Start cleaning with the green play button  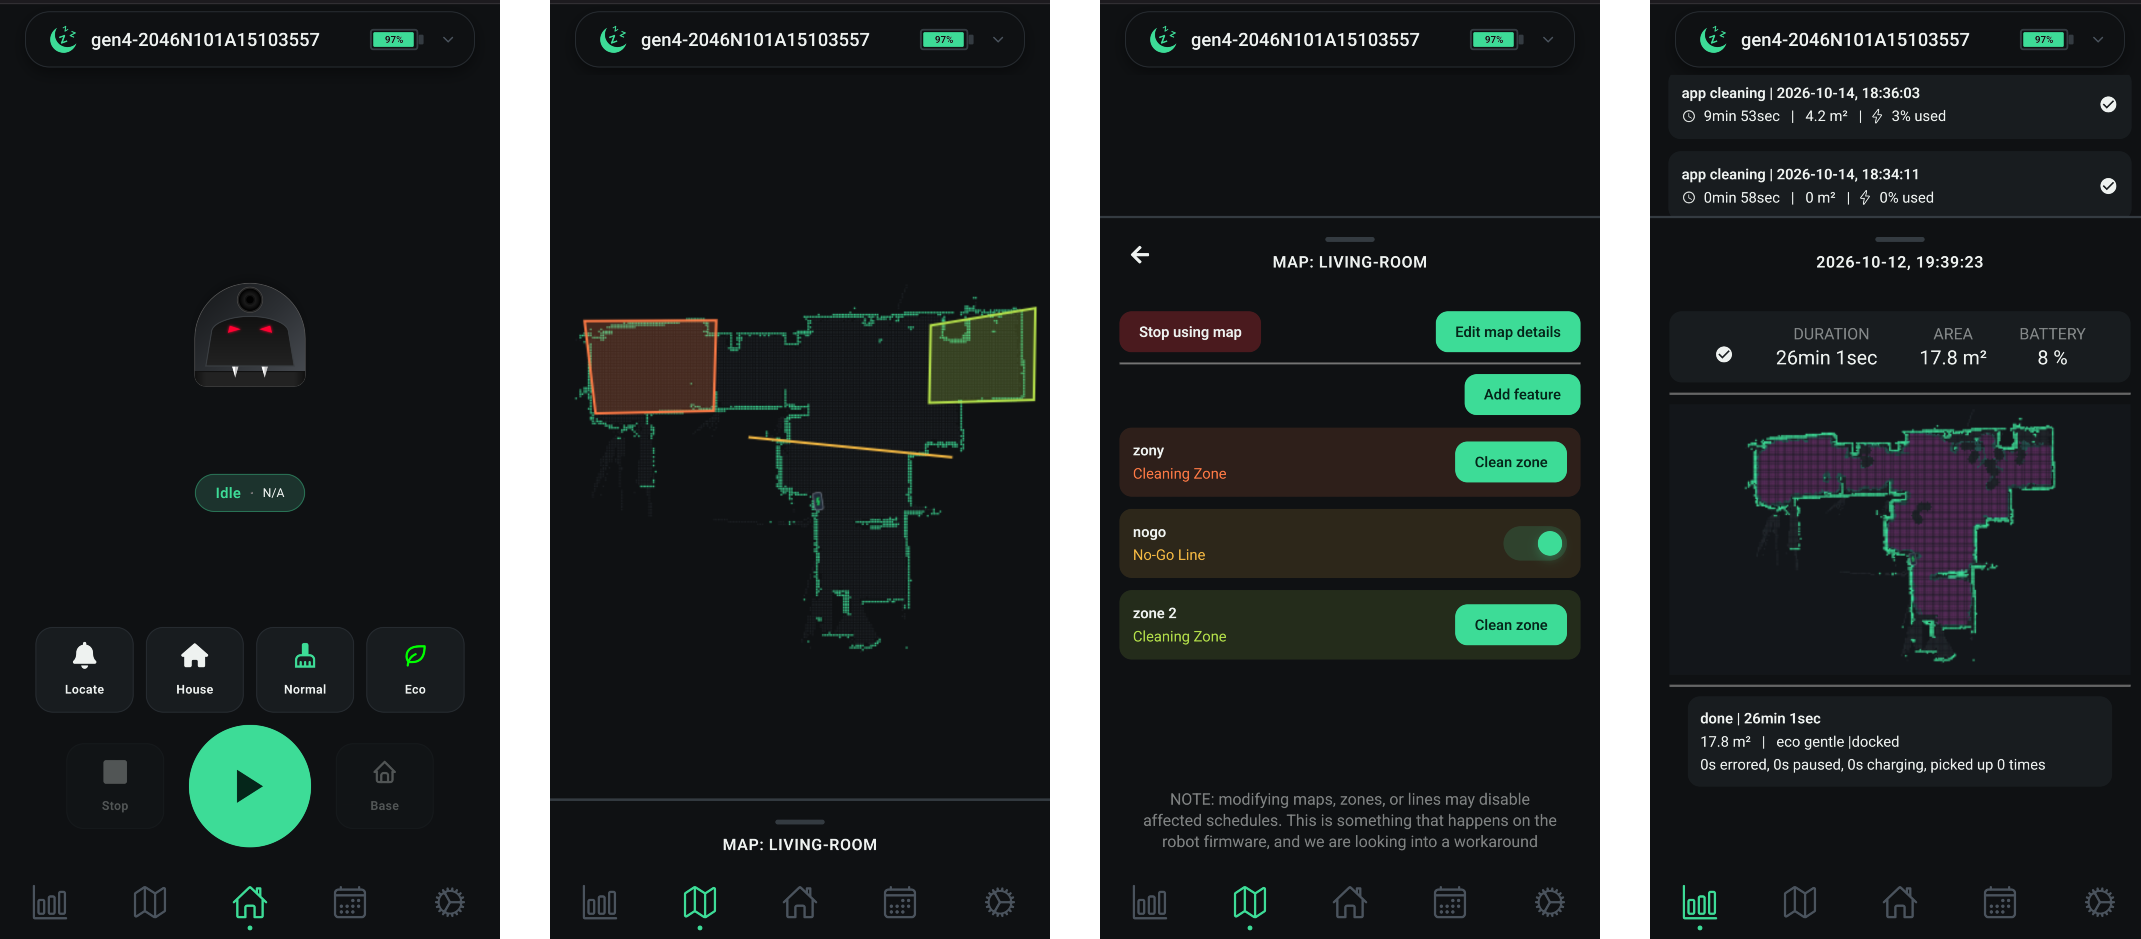pos(250,786)
